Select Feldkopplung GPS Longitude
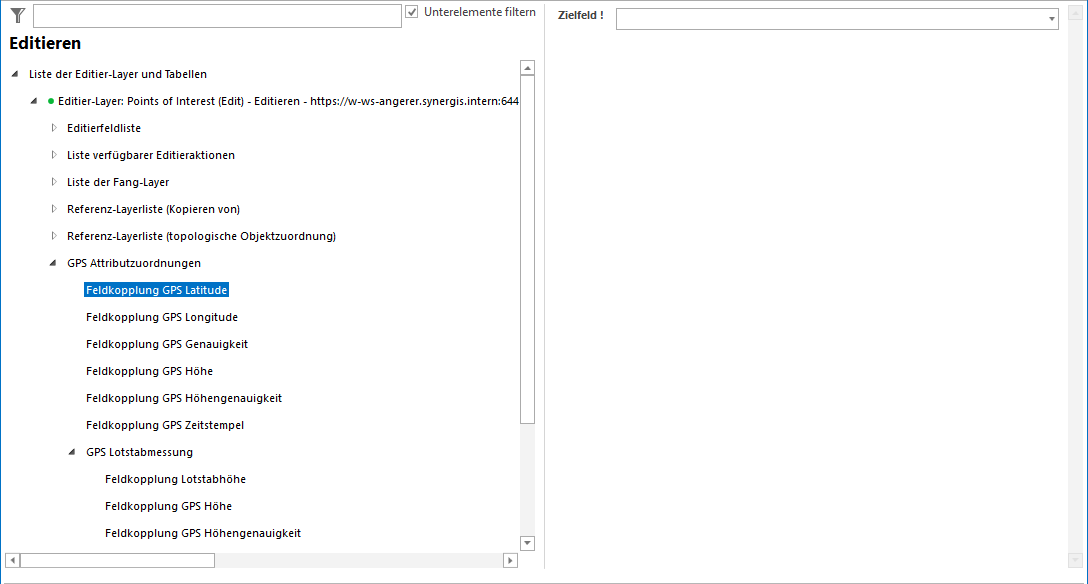1088x584 pixels. tap(162, 317)
